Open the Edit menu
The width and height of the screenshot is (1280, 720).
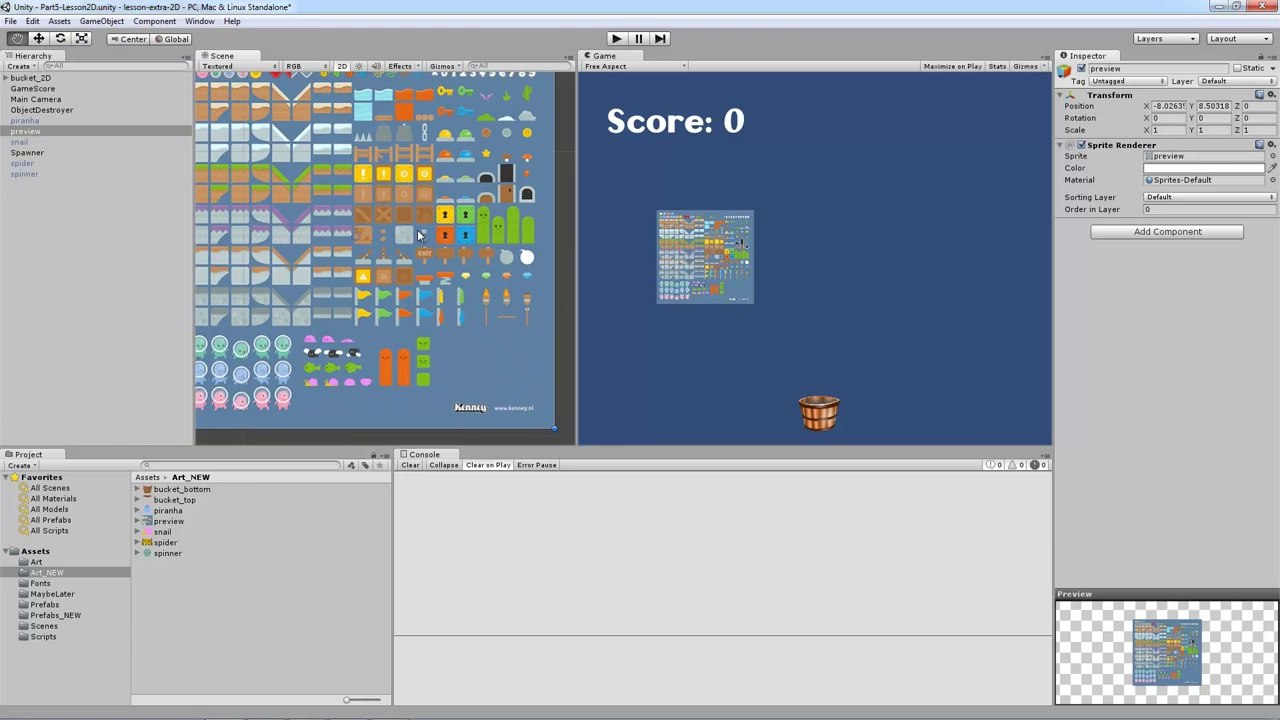(33, 21)
